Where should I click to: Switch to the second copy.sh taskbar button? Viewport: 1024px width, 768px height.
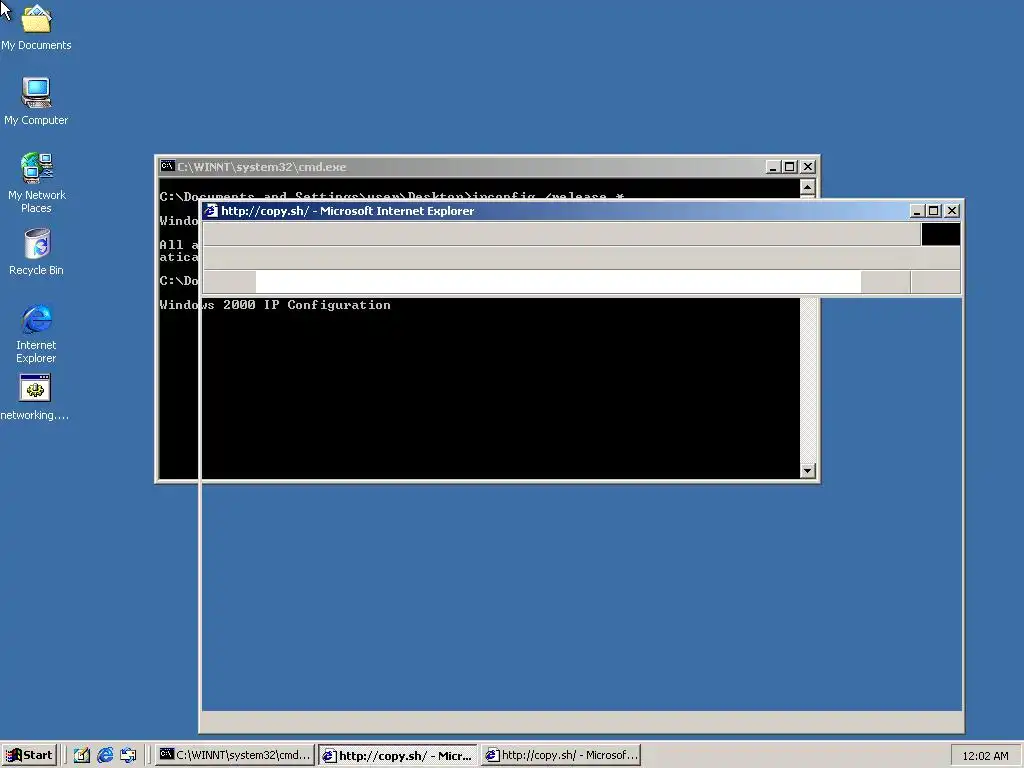tap(561, 755)
